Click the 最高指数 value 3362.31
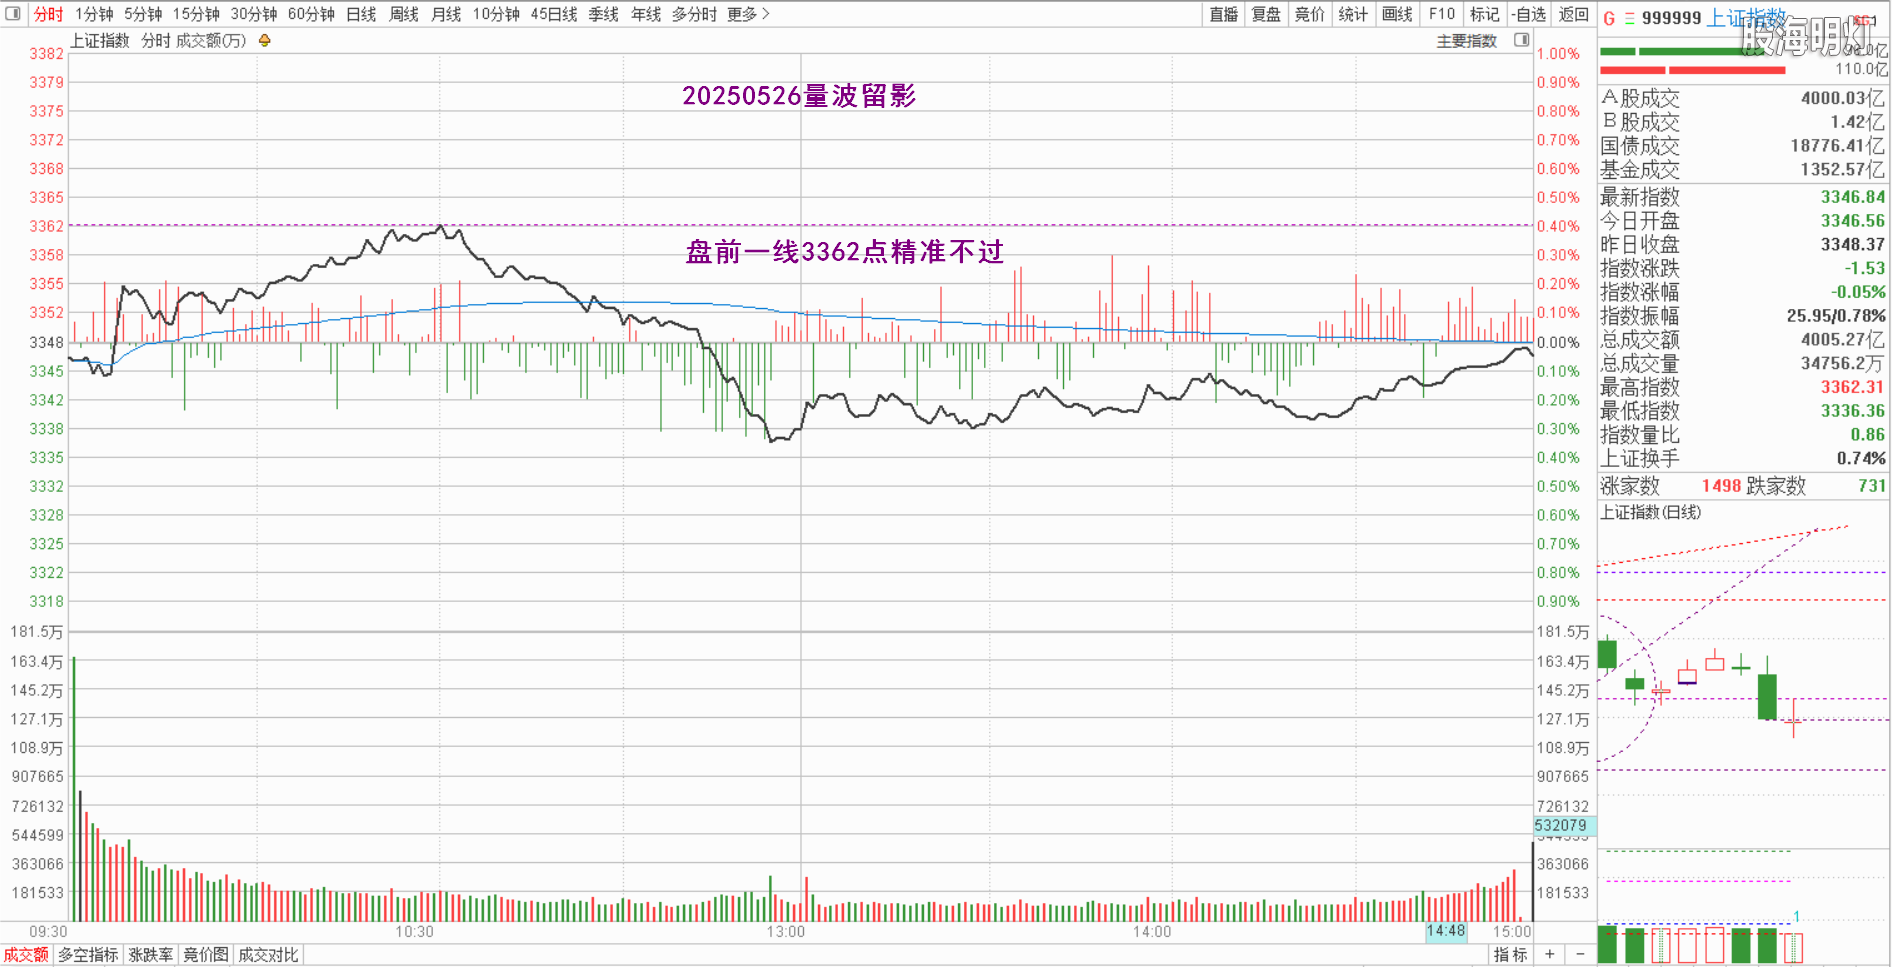1892x967 pixels. [x=1852, y=387]
